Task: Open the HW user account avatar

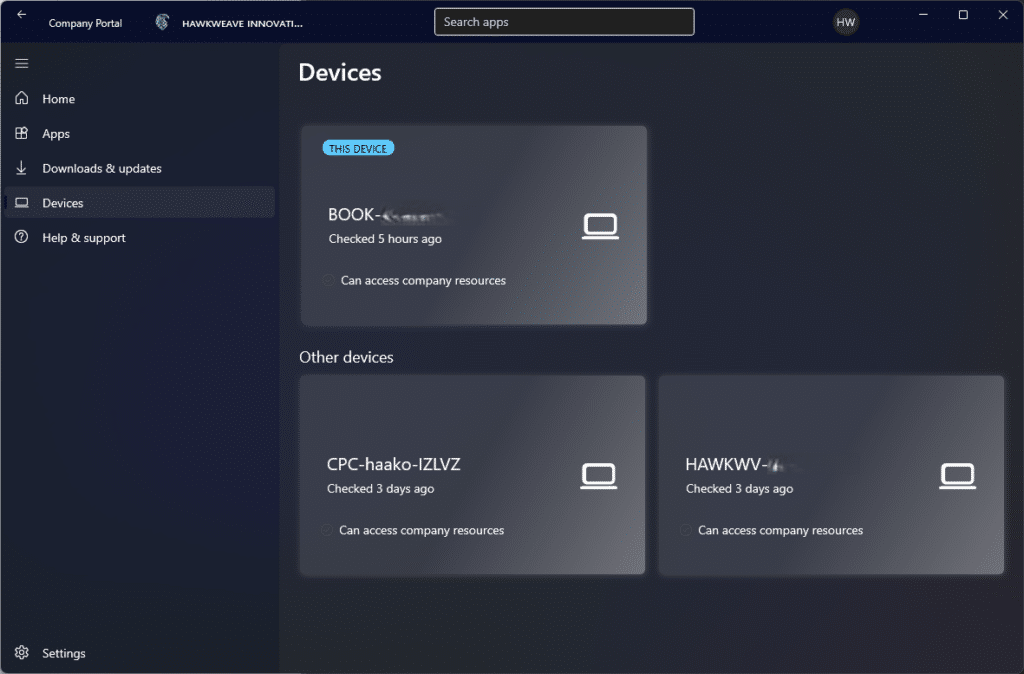Action: click(x=845, y=22)
